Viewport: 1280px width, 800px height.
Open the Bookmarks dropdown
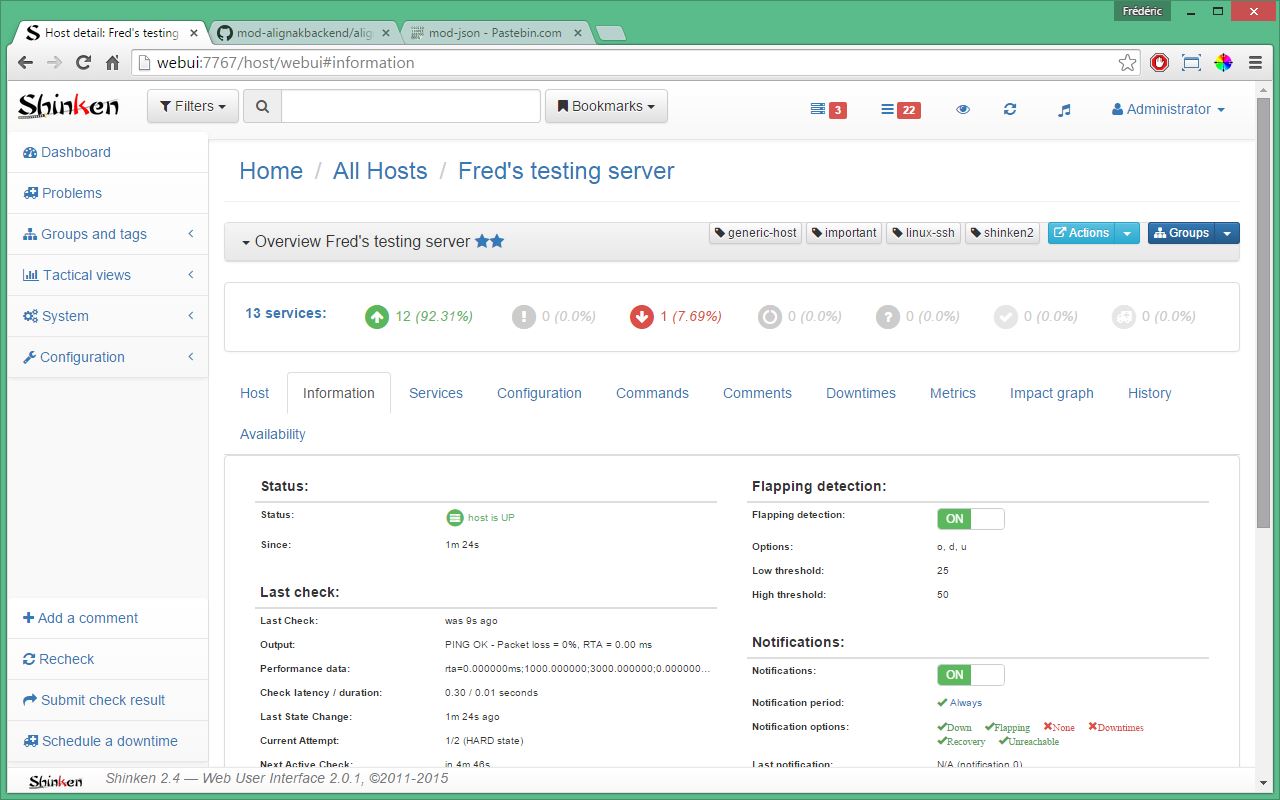point(606,106)
